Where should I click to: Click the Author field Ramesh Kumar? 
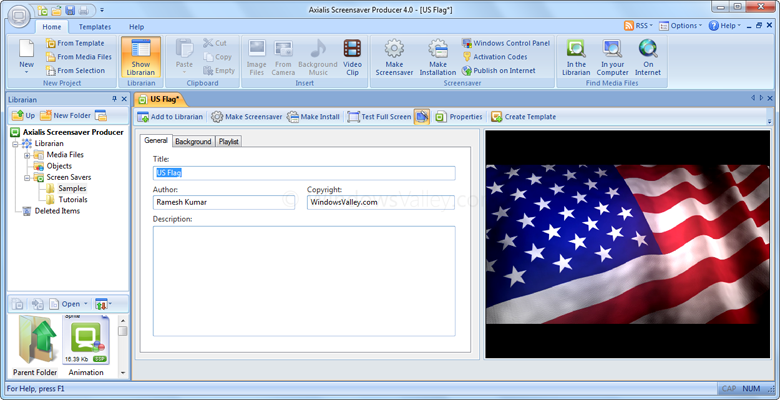coord(224,202)
